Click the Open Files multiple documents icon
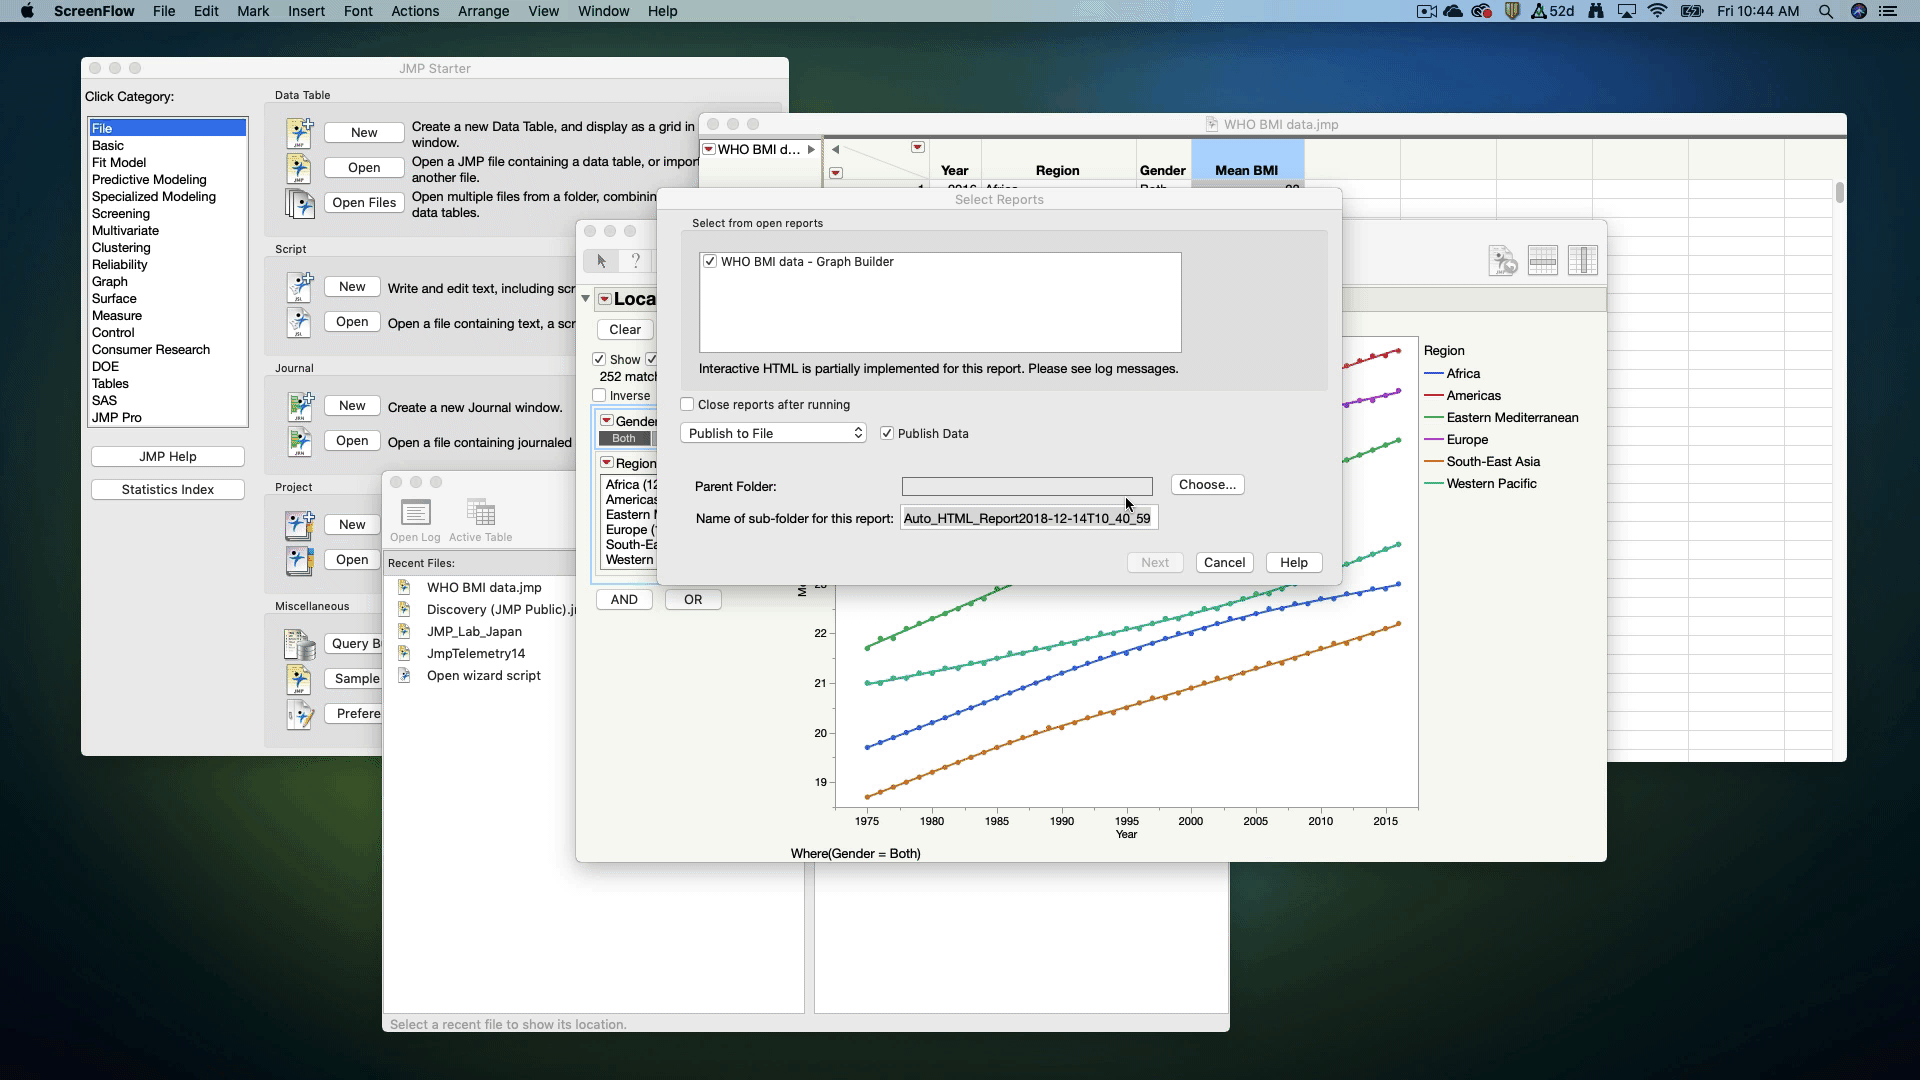 299,203
